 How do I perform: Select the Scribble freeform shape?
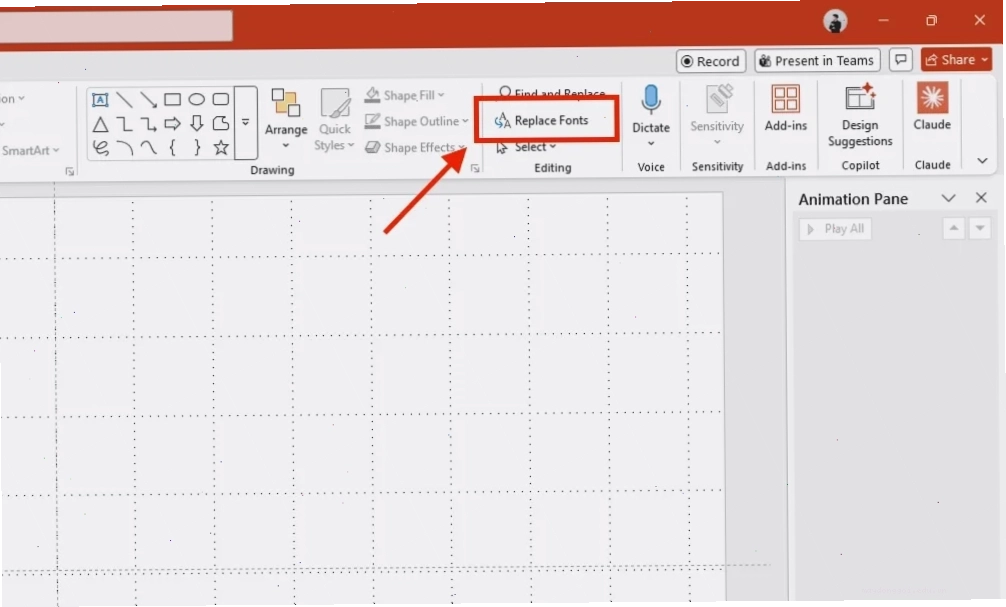click(x=100, y=148)
